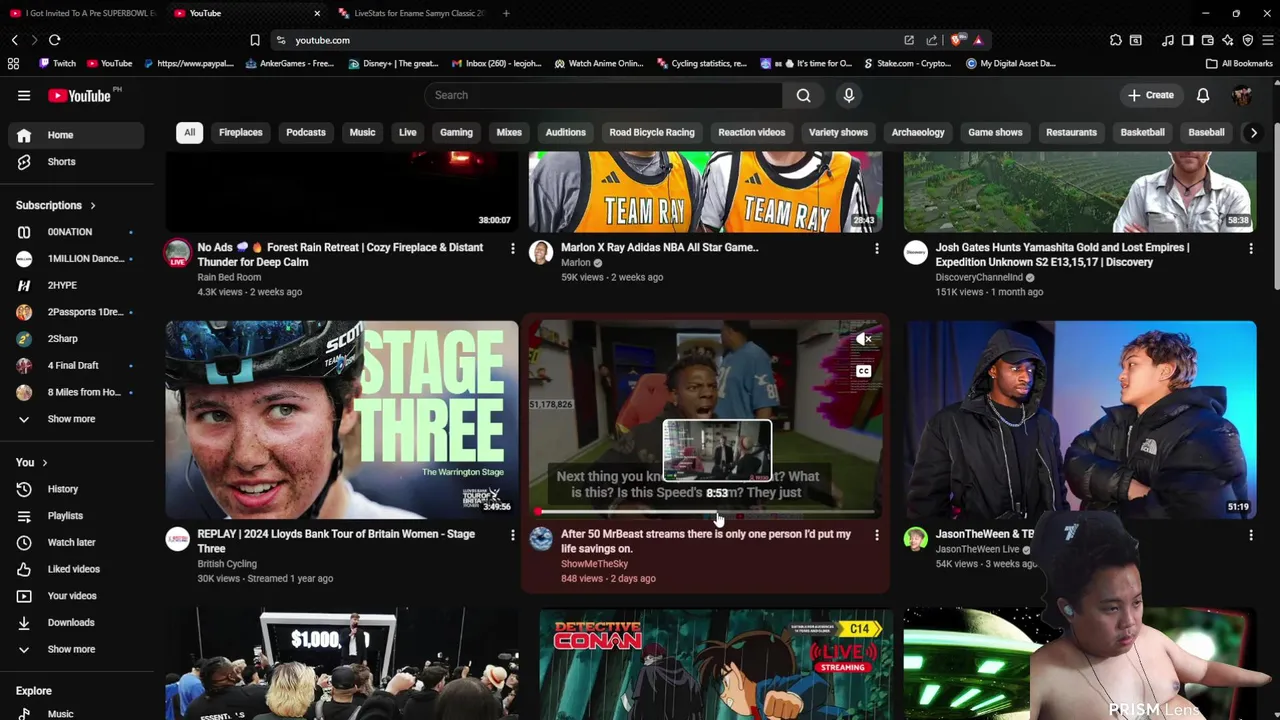Open the browser extensions puzzle icon
The width and height of the screenshot is (1280, 720).
tap(1115, 40)
